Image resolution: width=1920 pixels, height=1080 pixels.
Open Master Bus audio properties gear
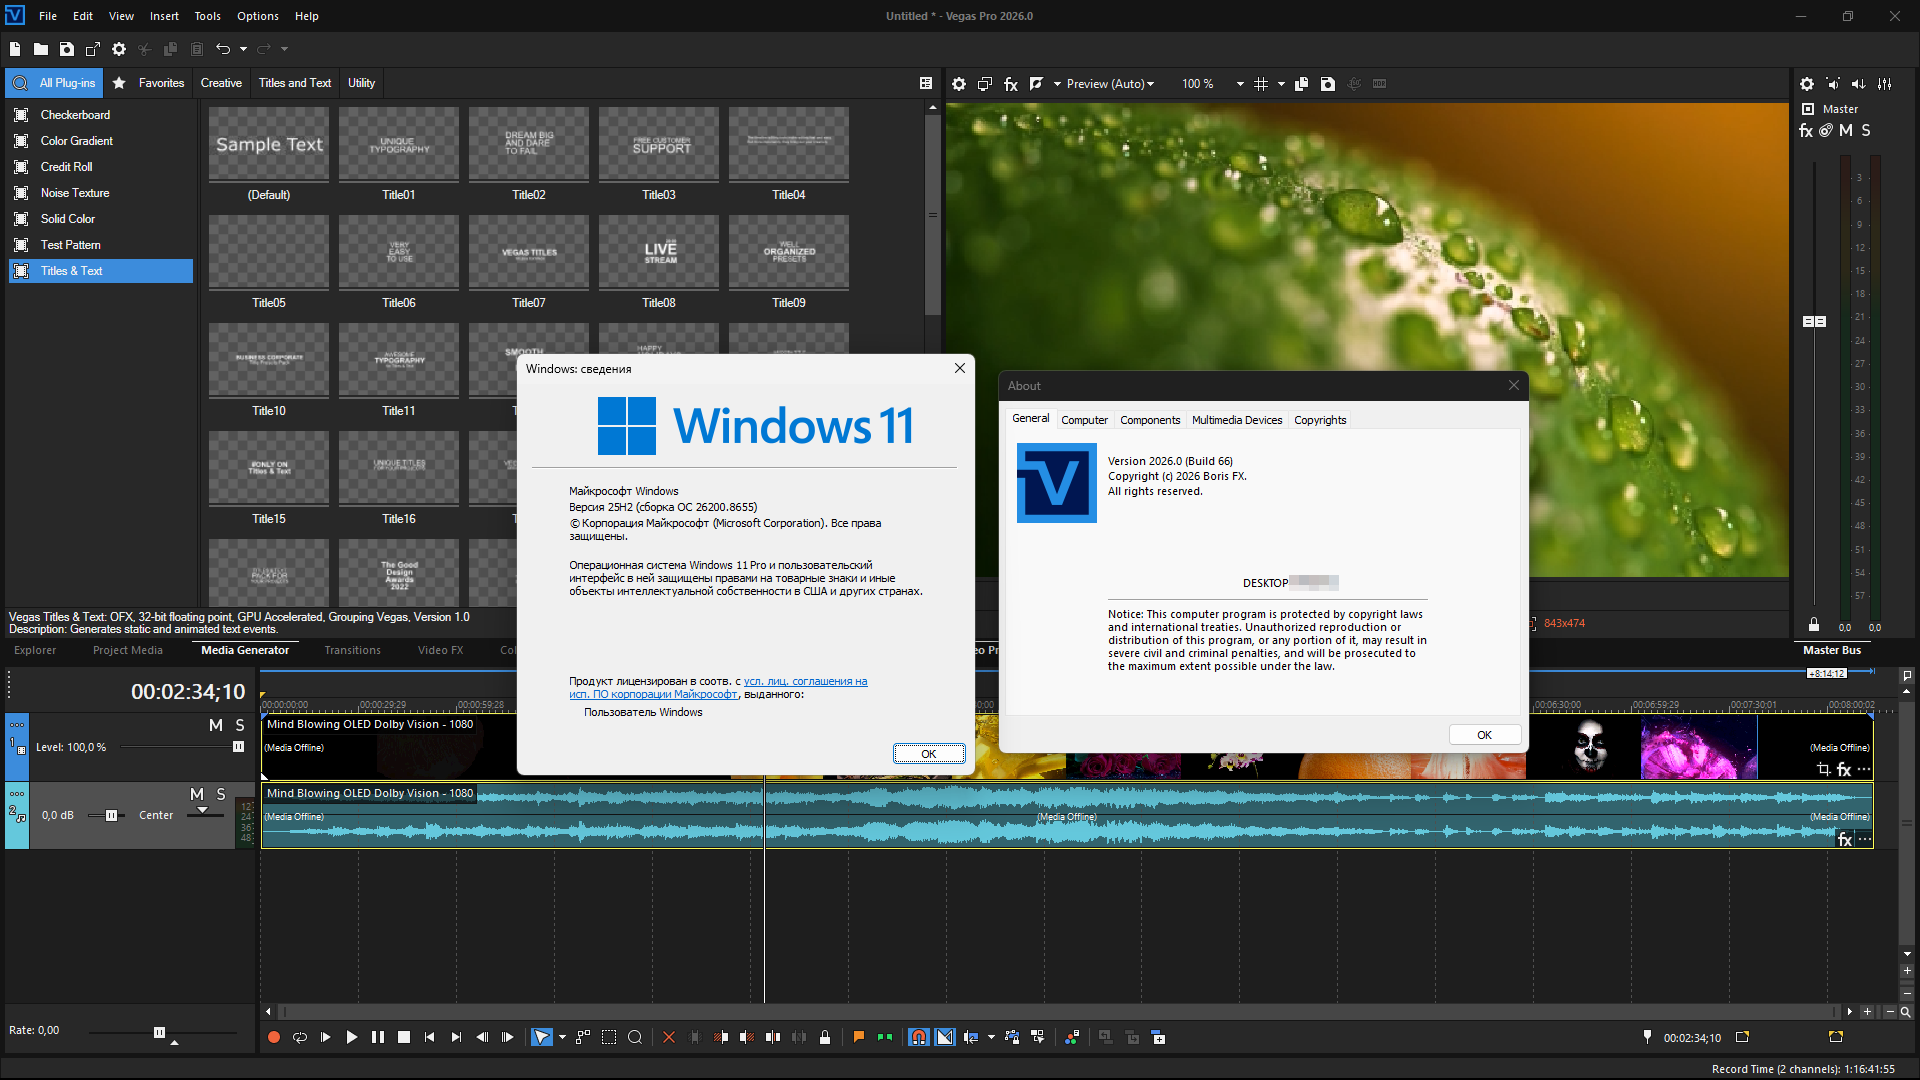[1807, 84]
